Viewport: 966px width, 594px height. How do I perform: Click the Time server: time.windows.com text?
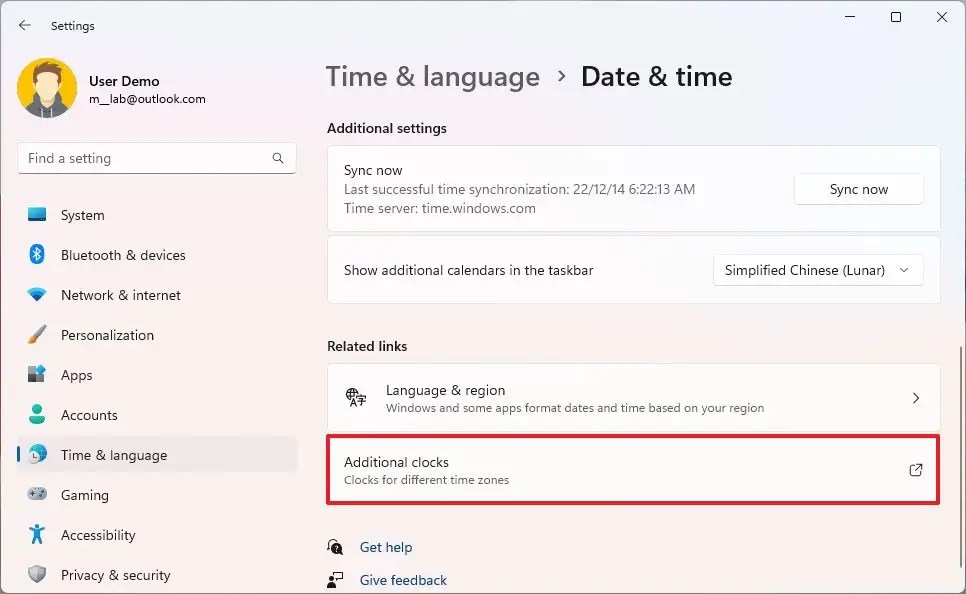tap(440, 208)
